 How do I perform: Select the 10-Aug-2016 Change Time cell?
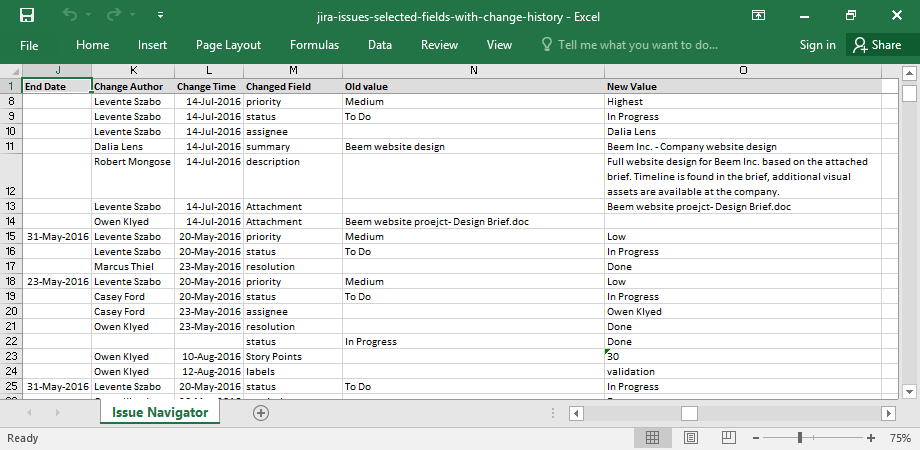tap(209, 357)
